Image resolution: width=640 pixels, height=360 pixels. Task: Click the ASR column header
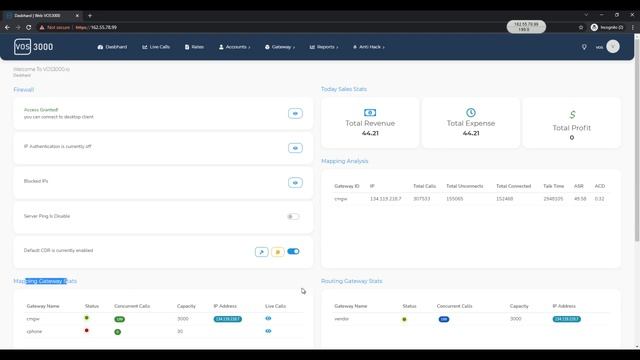pyautogui.click(x=578, y=186)
